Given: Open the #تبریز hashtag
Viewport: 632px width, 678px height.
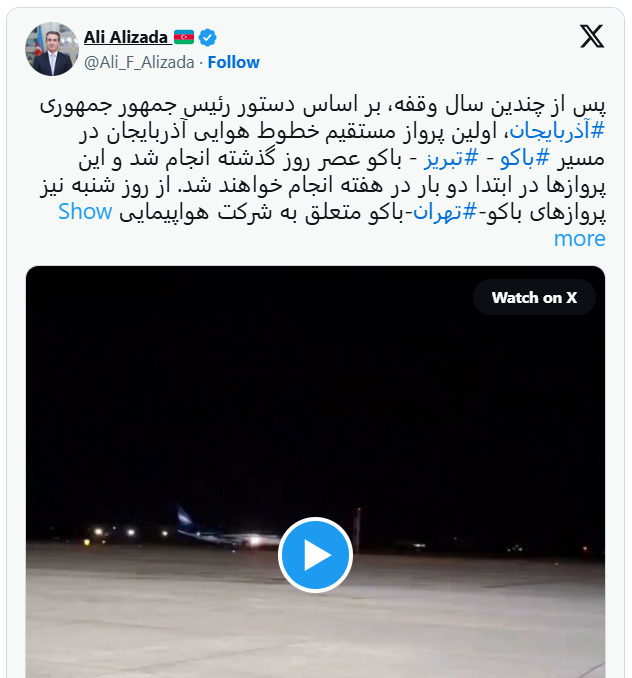Looking at the screenshot, I should click(x=451, y=158).
